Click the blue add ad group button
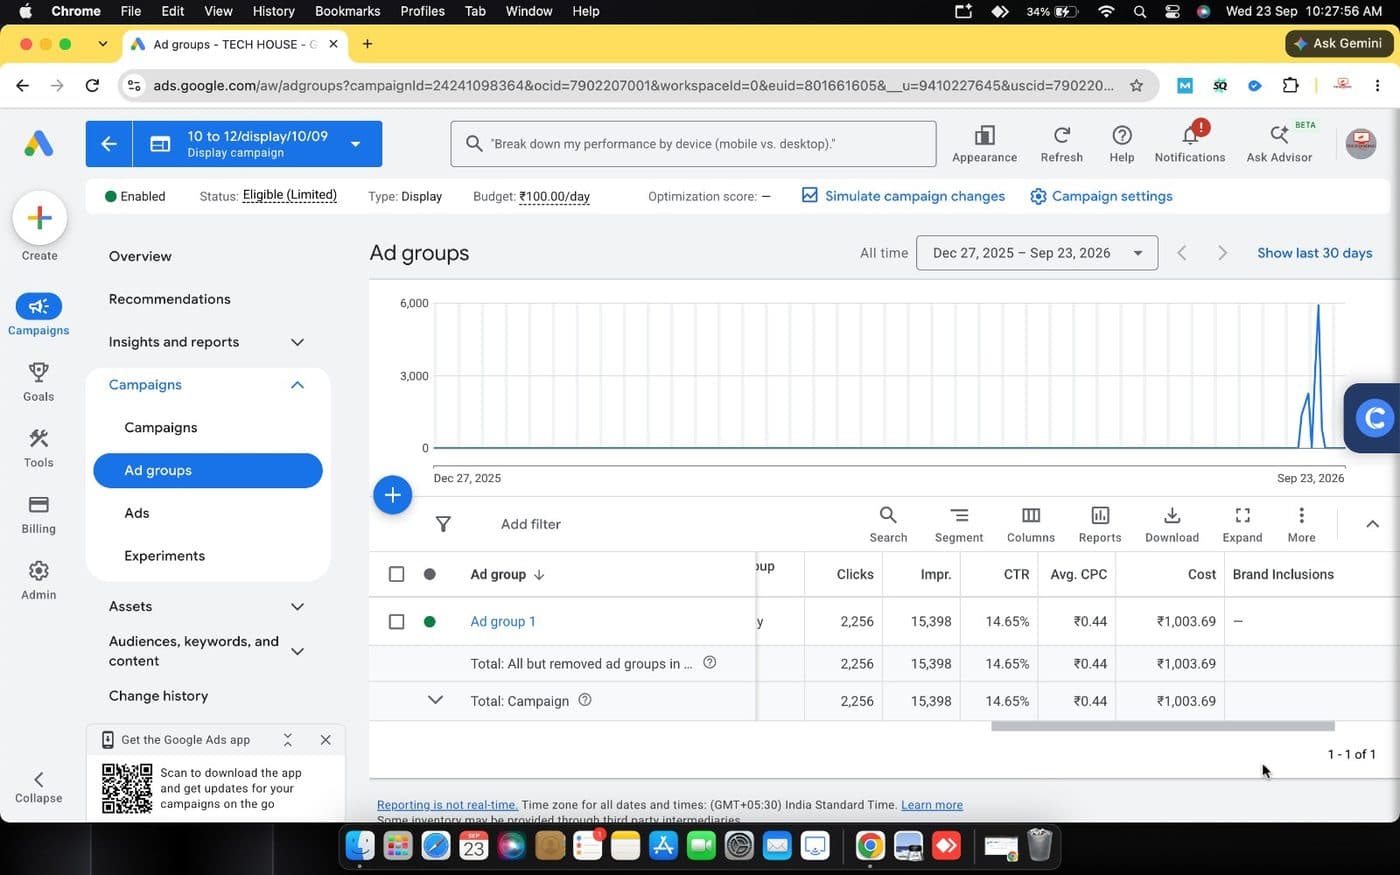1400x875 pixels. tap(393, 495)
